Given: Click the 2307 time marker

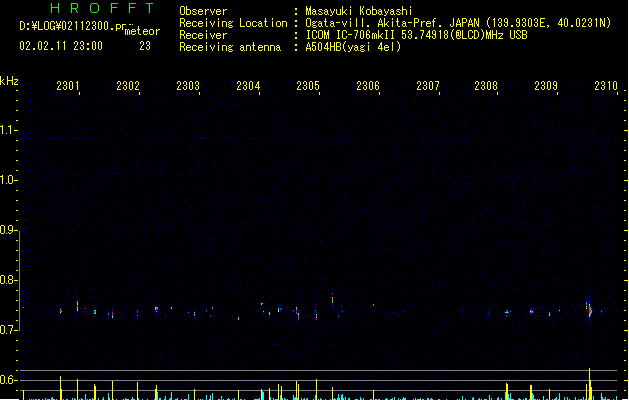Looking at the screenshot, I should 428,86.
